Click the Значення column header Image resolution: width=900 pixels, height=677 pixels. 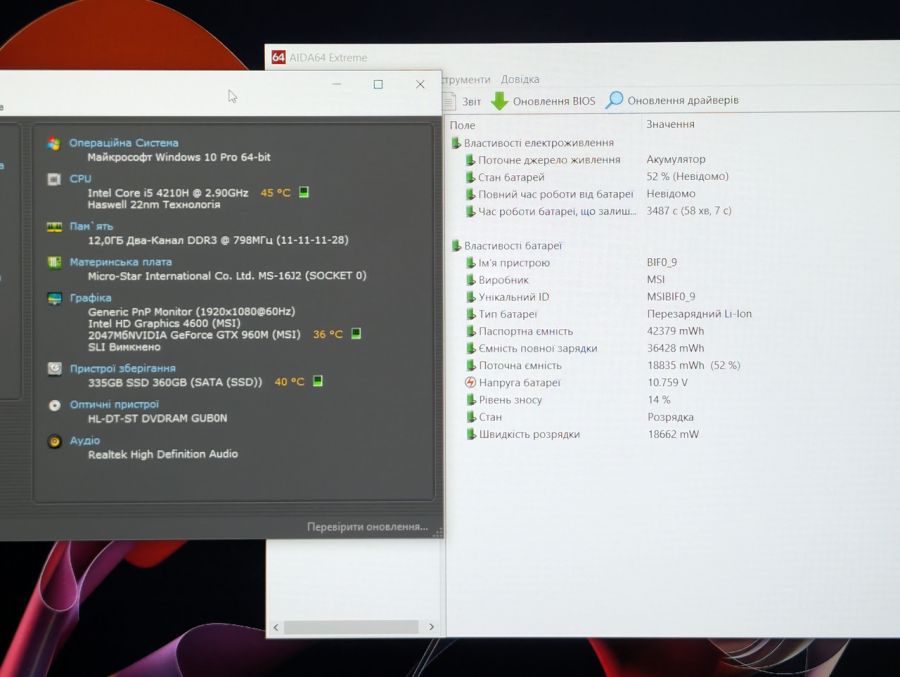(670, 124)
